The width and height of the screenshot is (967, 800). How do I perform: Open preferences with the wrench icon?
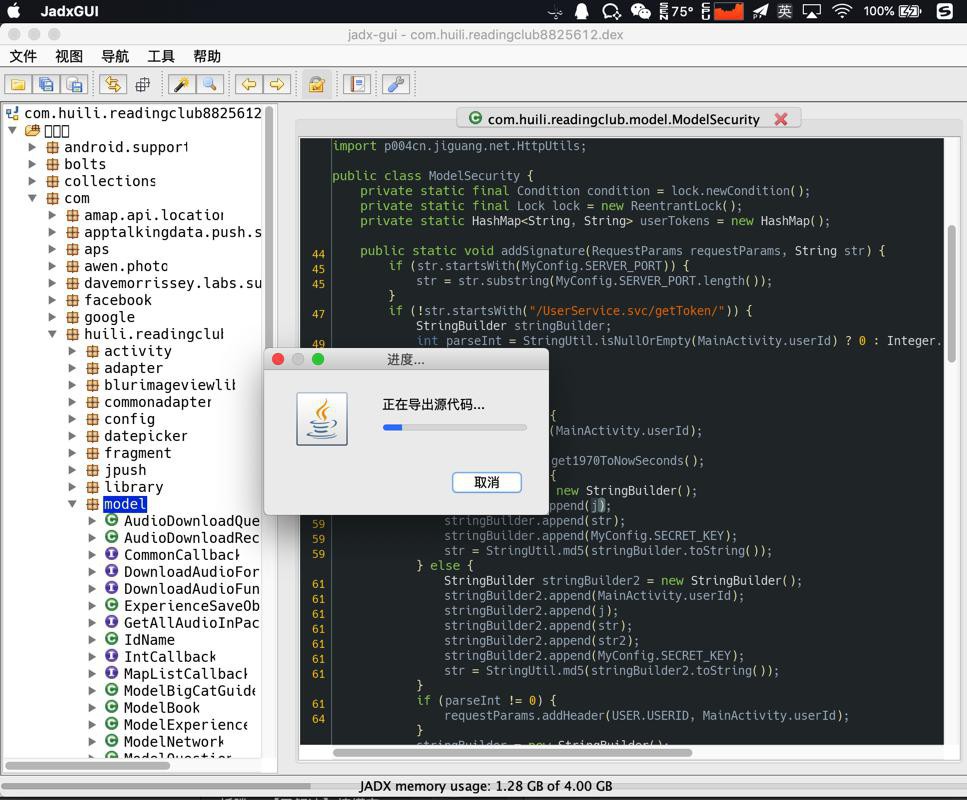396,85
